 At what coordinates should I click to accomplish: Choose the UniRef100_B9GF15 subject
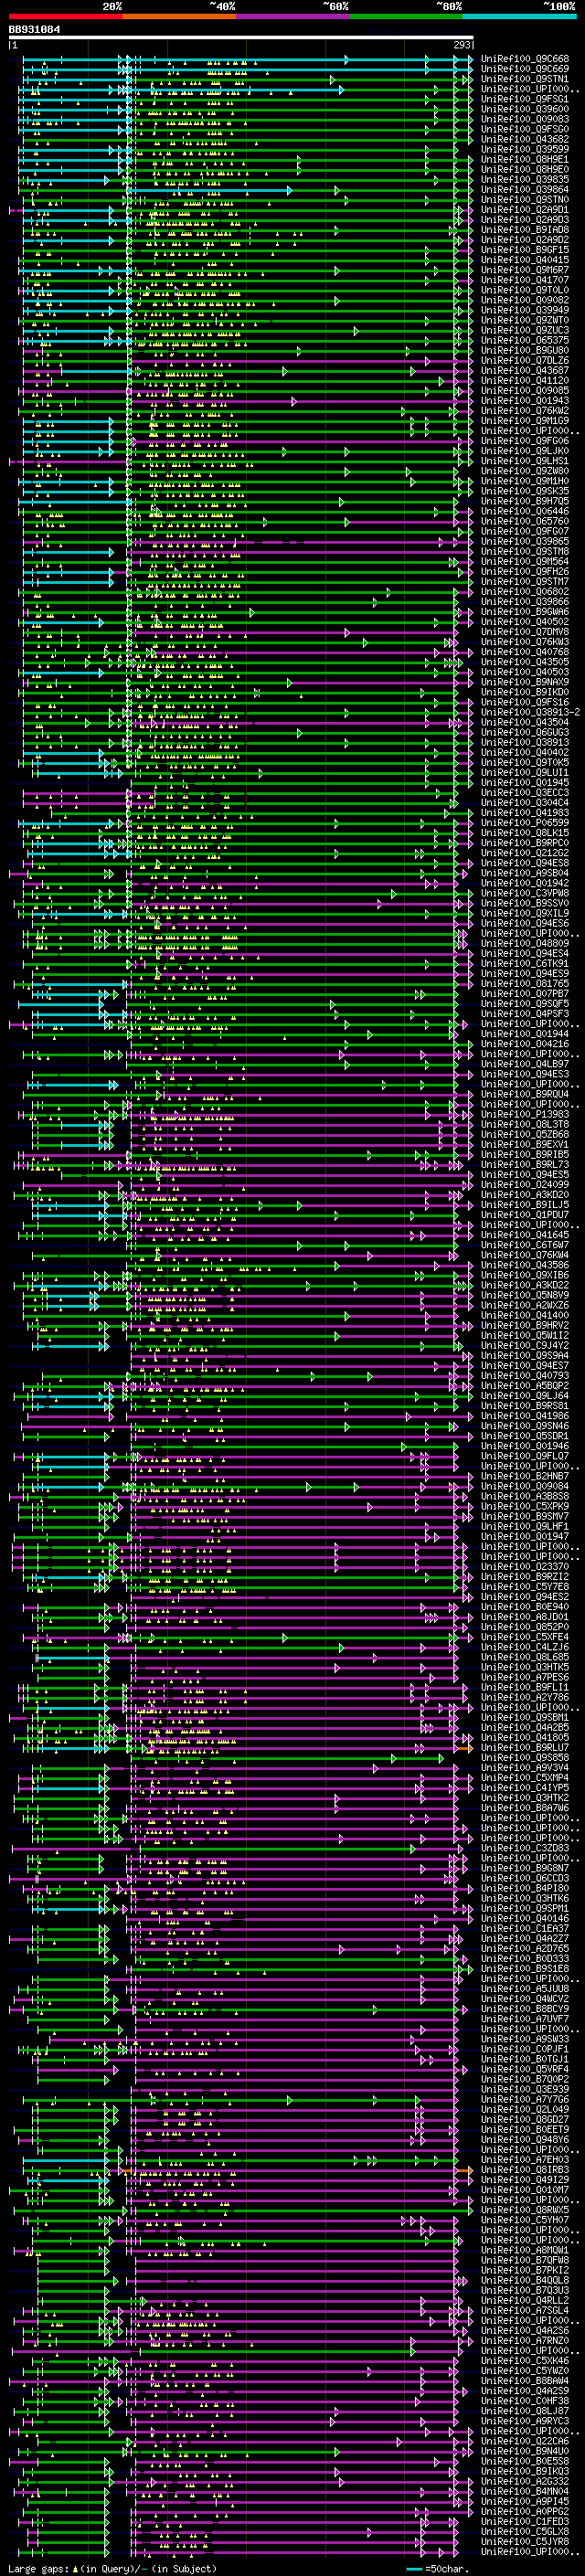tap(525, 249)
